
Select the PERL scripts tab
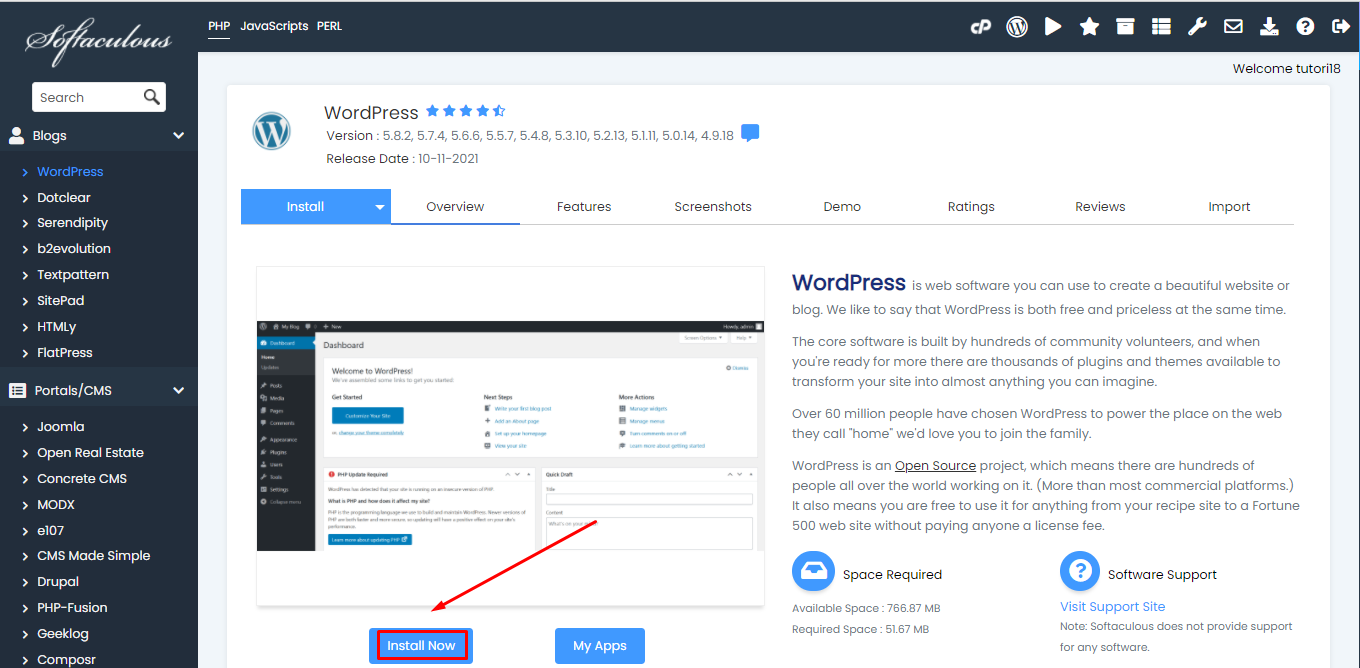(x=329, y=26)
